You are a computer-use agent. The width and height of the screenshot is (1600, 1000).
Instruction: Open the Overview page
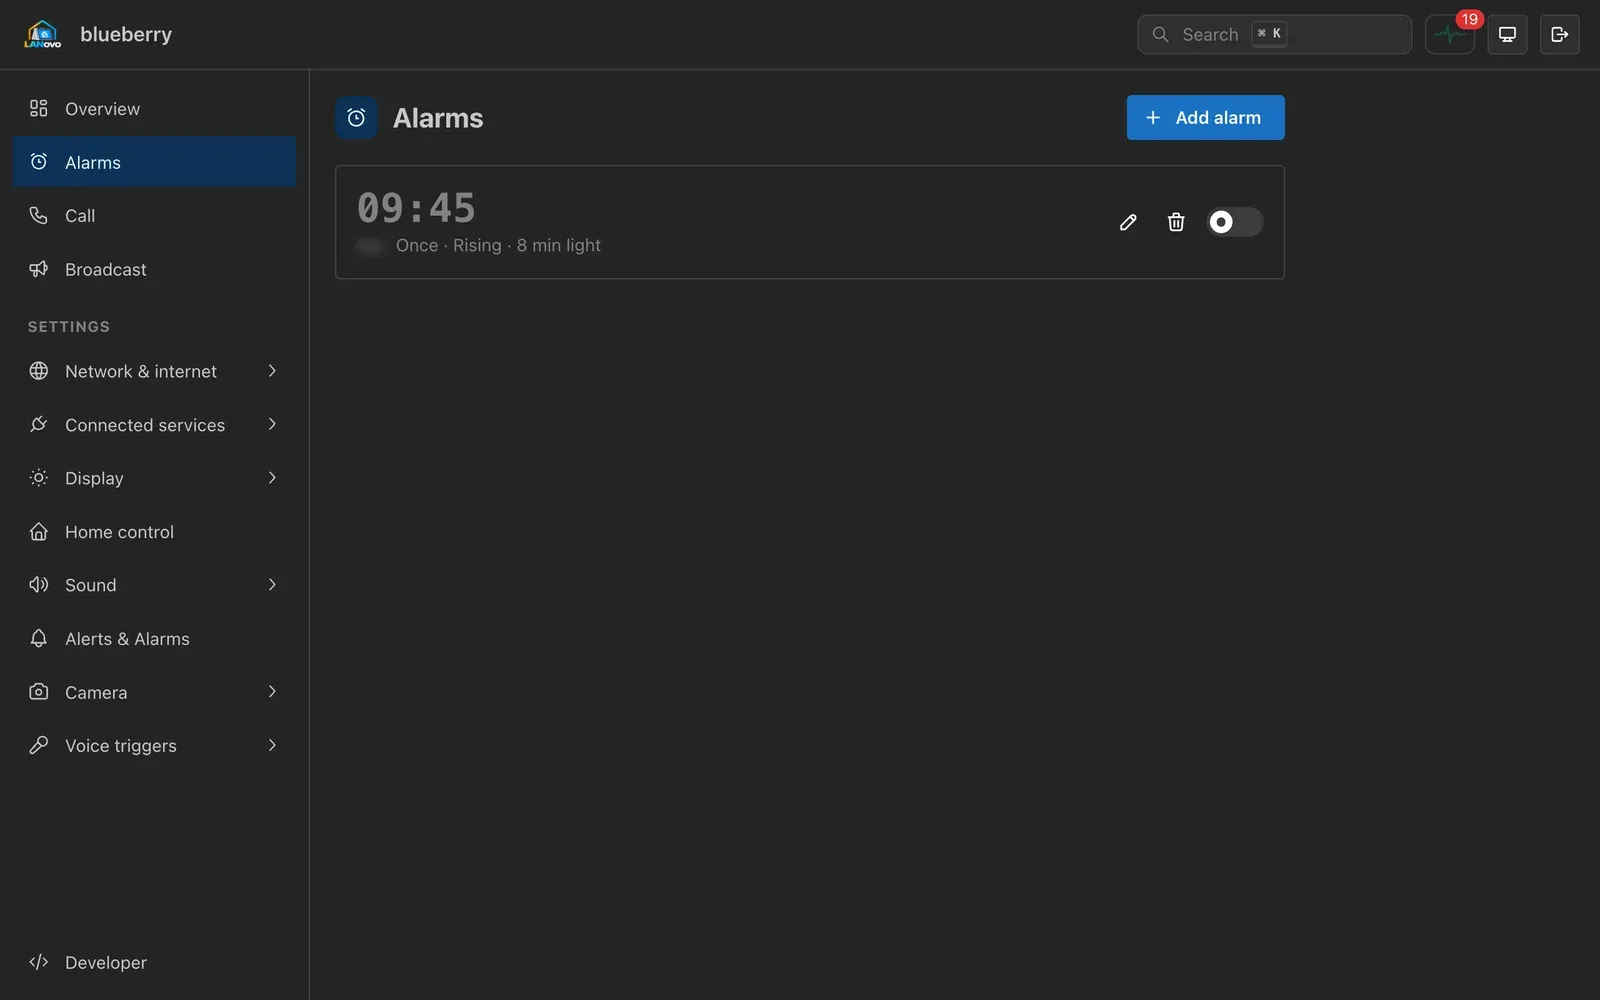[x=155, y=109]
